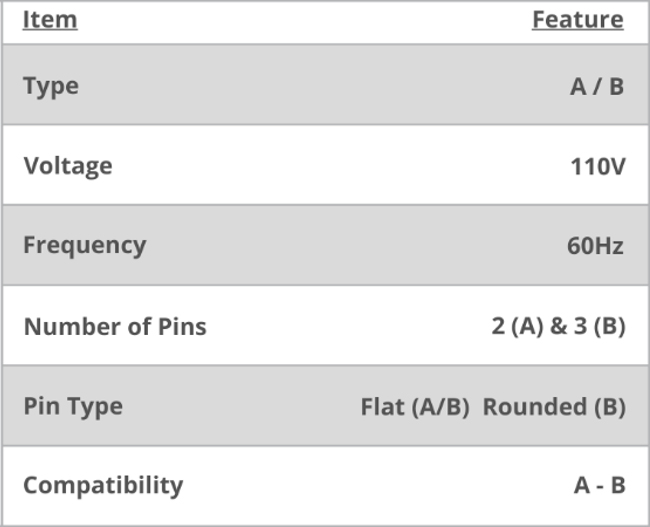Click empty middle of Compatibility row

click(377, 486)
